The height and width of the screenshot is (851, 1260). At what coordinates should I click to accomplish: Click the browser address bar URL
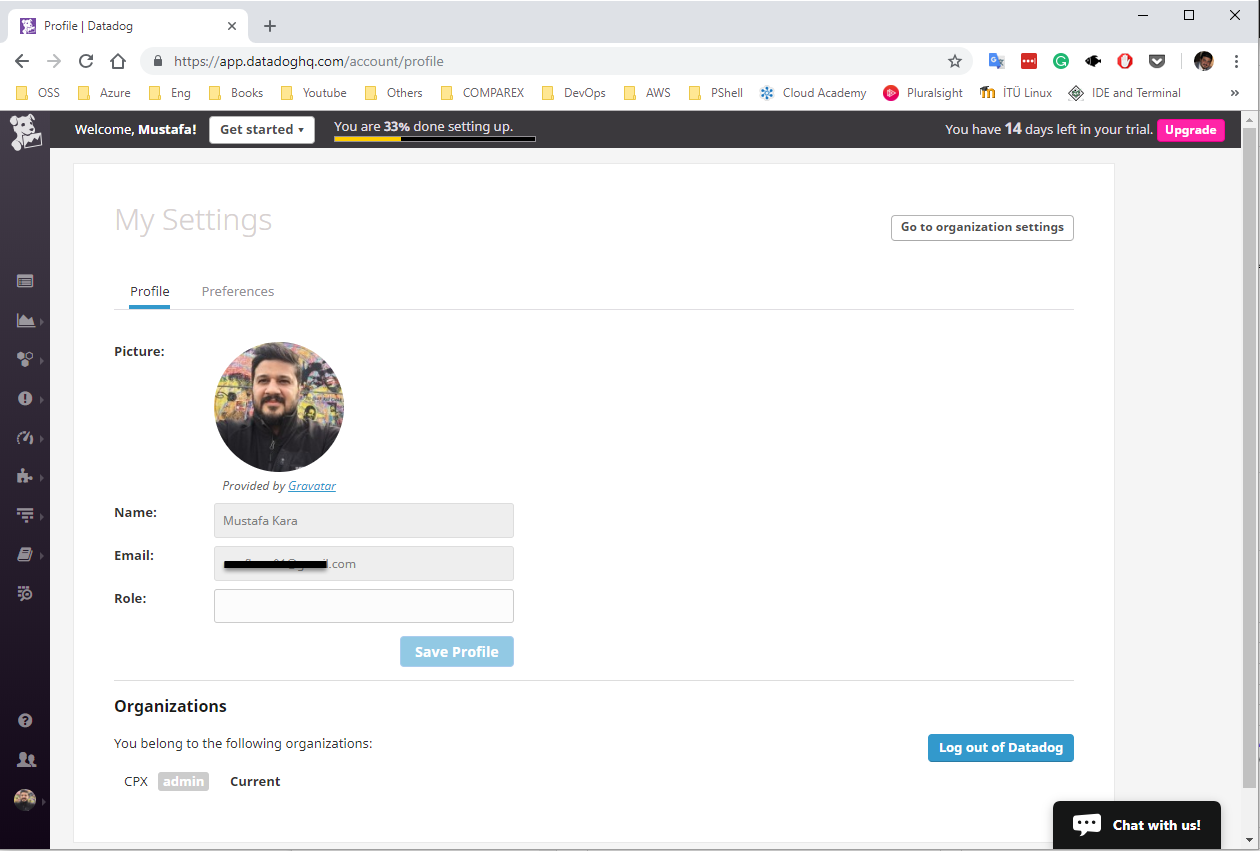(x=308, y=61)
